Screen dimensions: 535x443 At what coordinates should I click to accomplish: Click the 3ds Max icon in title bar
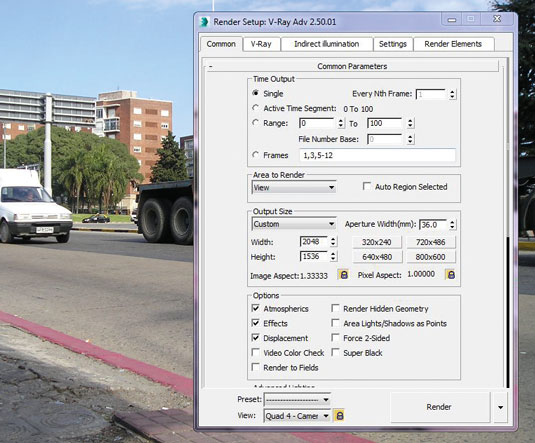204,22
